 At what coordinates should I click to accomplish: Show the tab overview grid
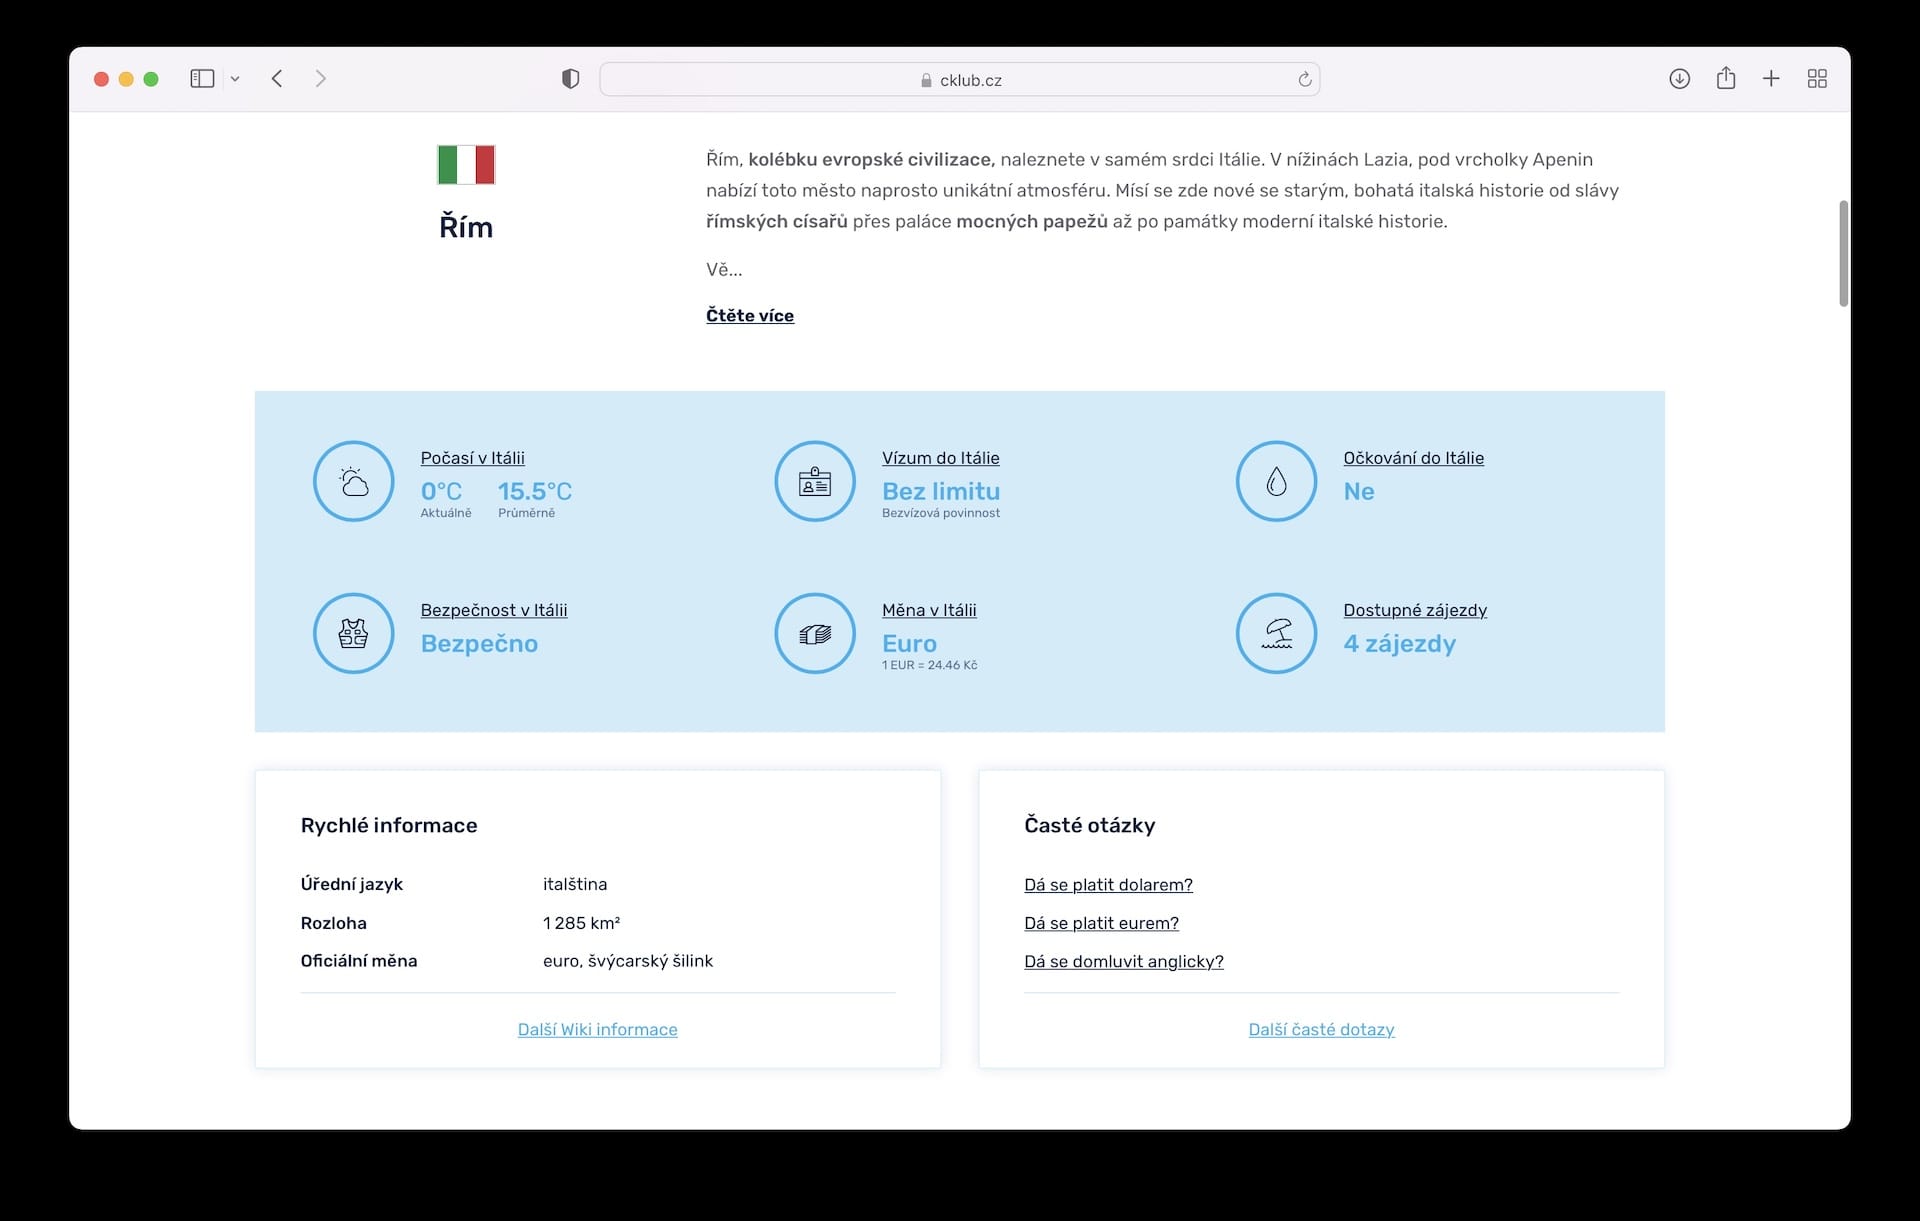pos(1817,79)
